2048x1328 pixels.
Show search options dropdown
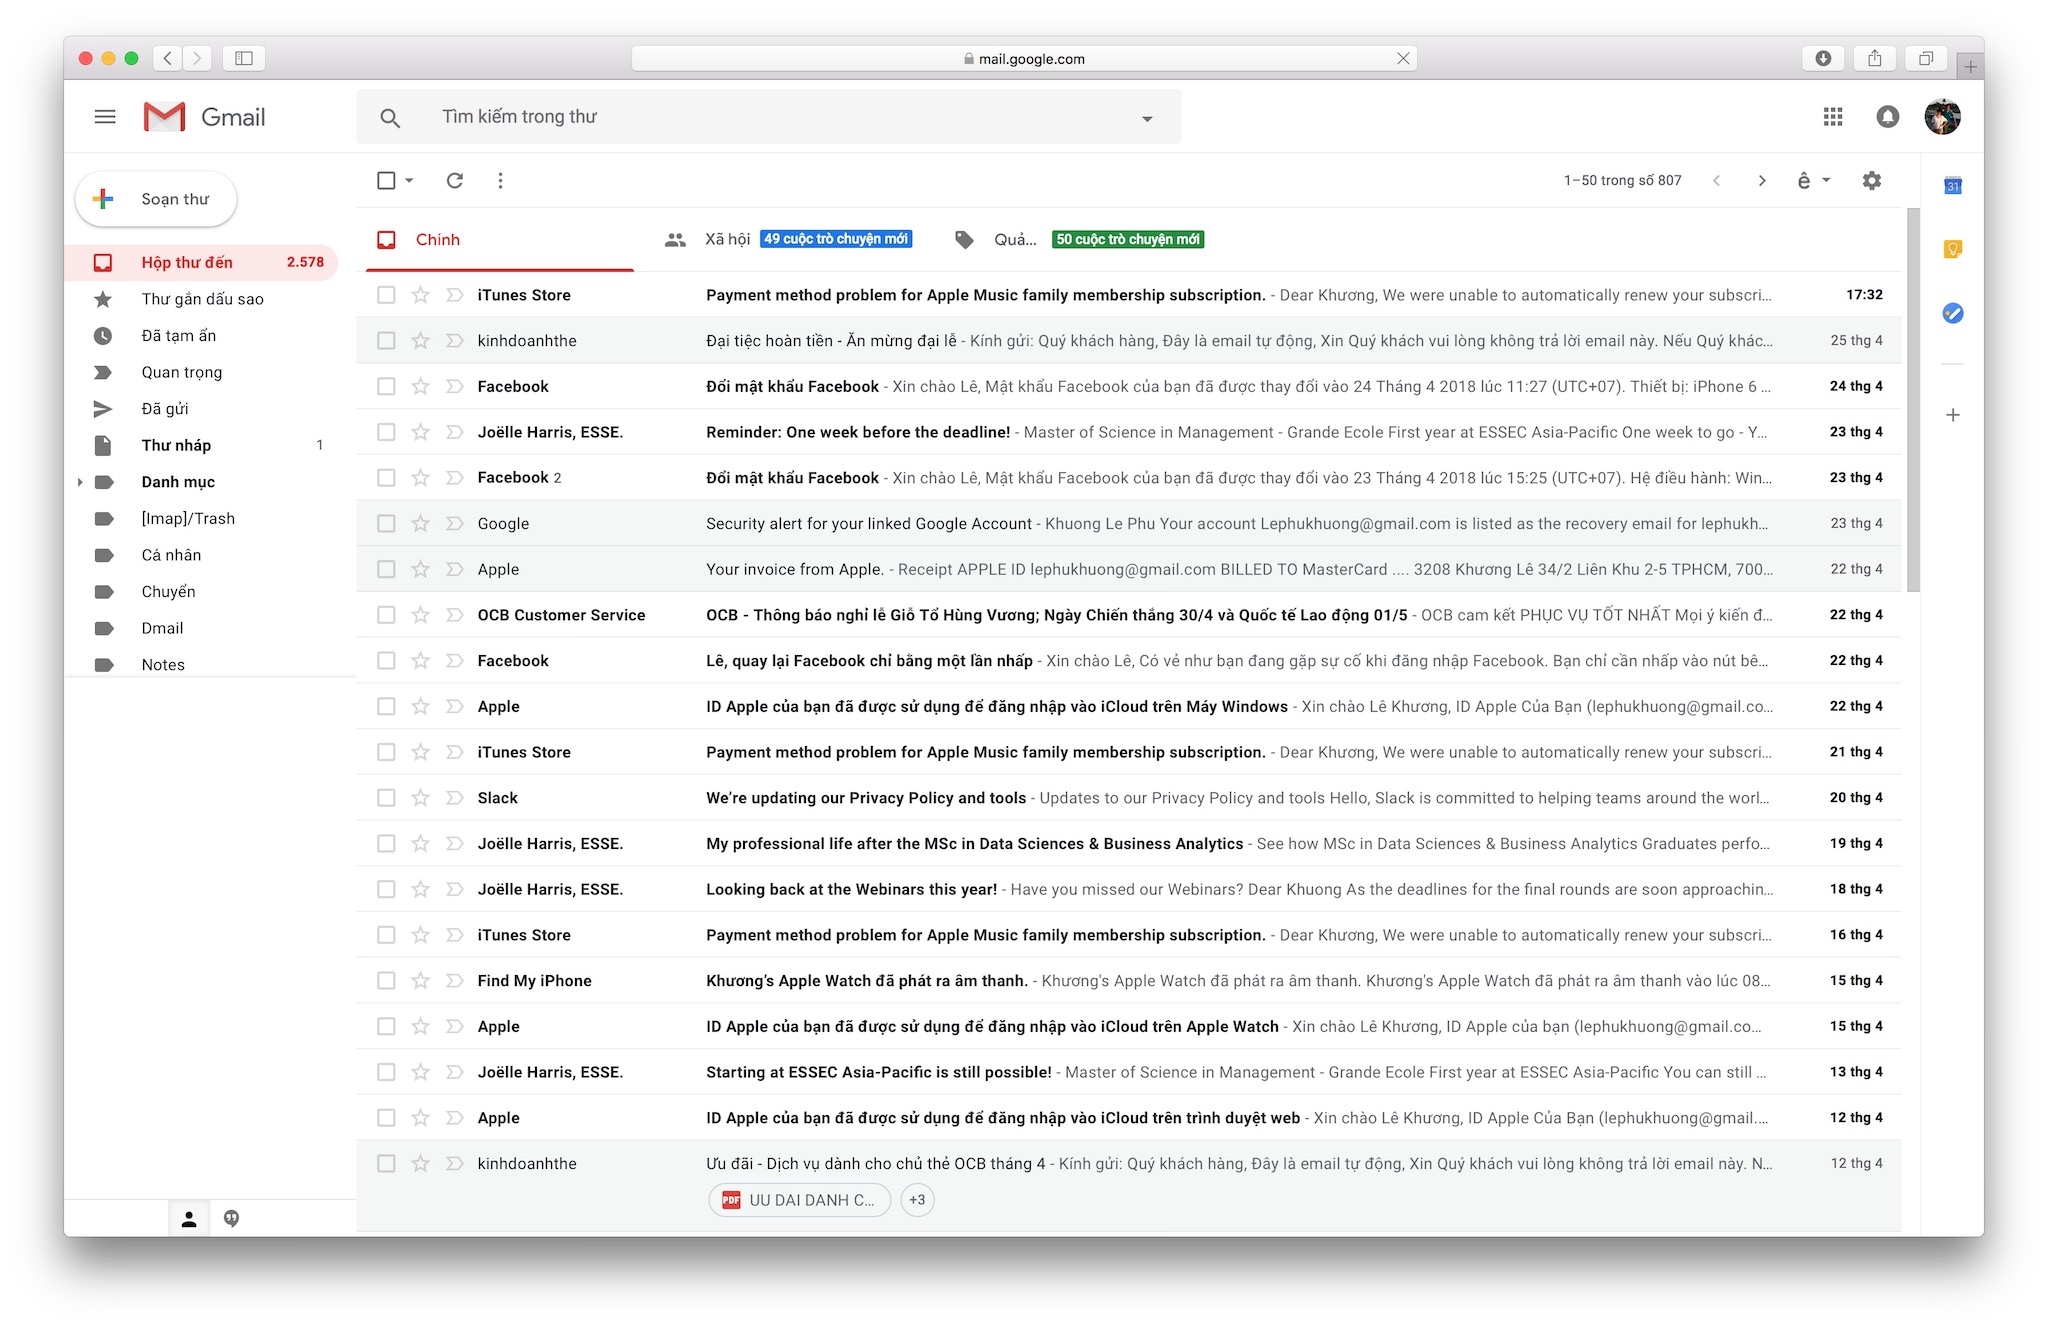[1147, 119]
